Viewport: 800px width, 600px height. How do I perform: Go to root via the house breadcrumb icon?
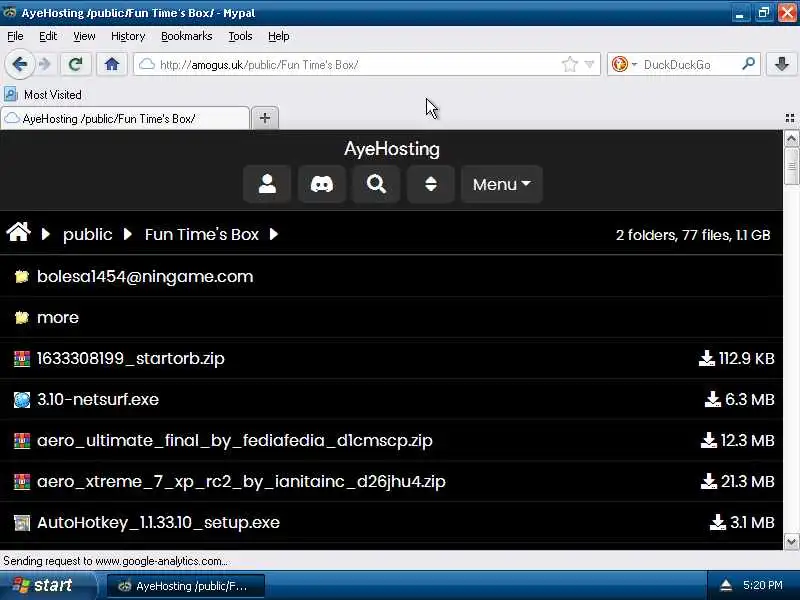click(18, 233)
